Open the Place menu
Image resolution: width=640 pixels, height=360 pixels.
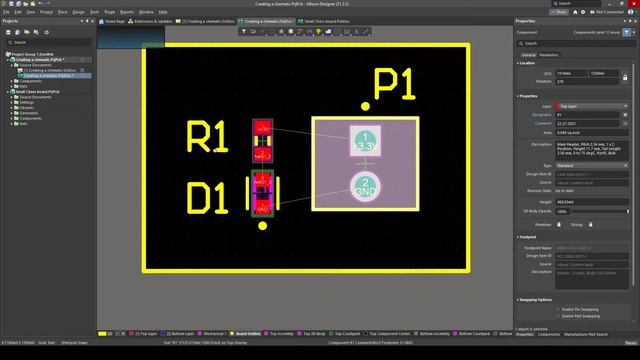click(x=62, y=12)
